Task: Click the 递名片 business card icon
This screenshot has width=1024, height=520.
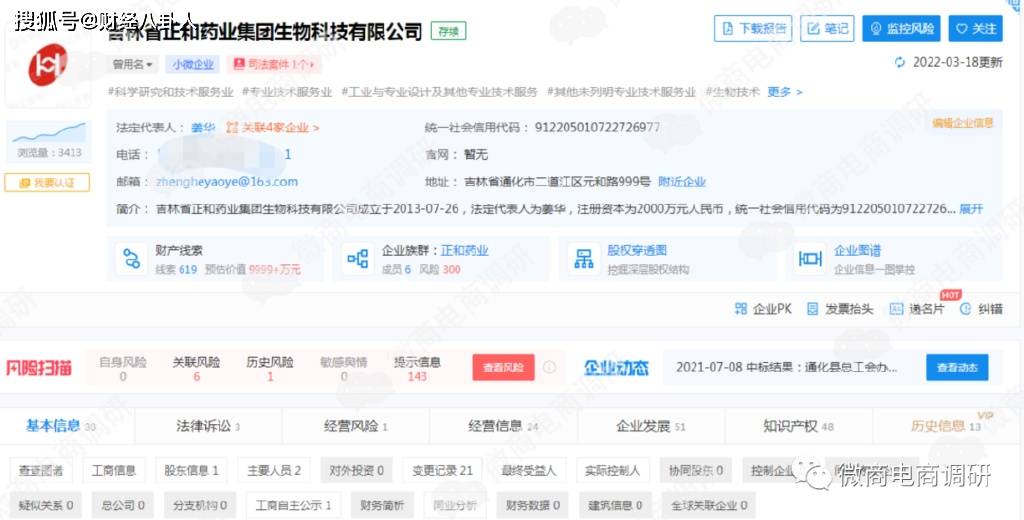Action: coord(896,309)
